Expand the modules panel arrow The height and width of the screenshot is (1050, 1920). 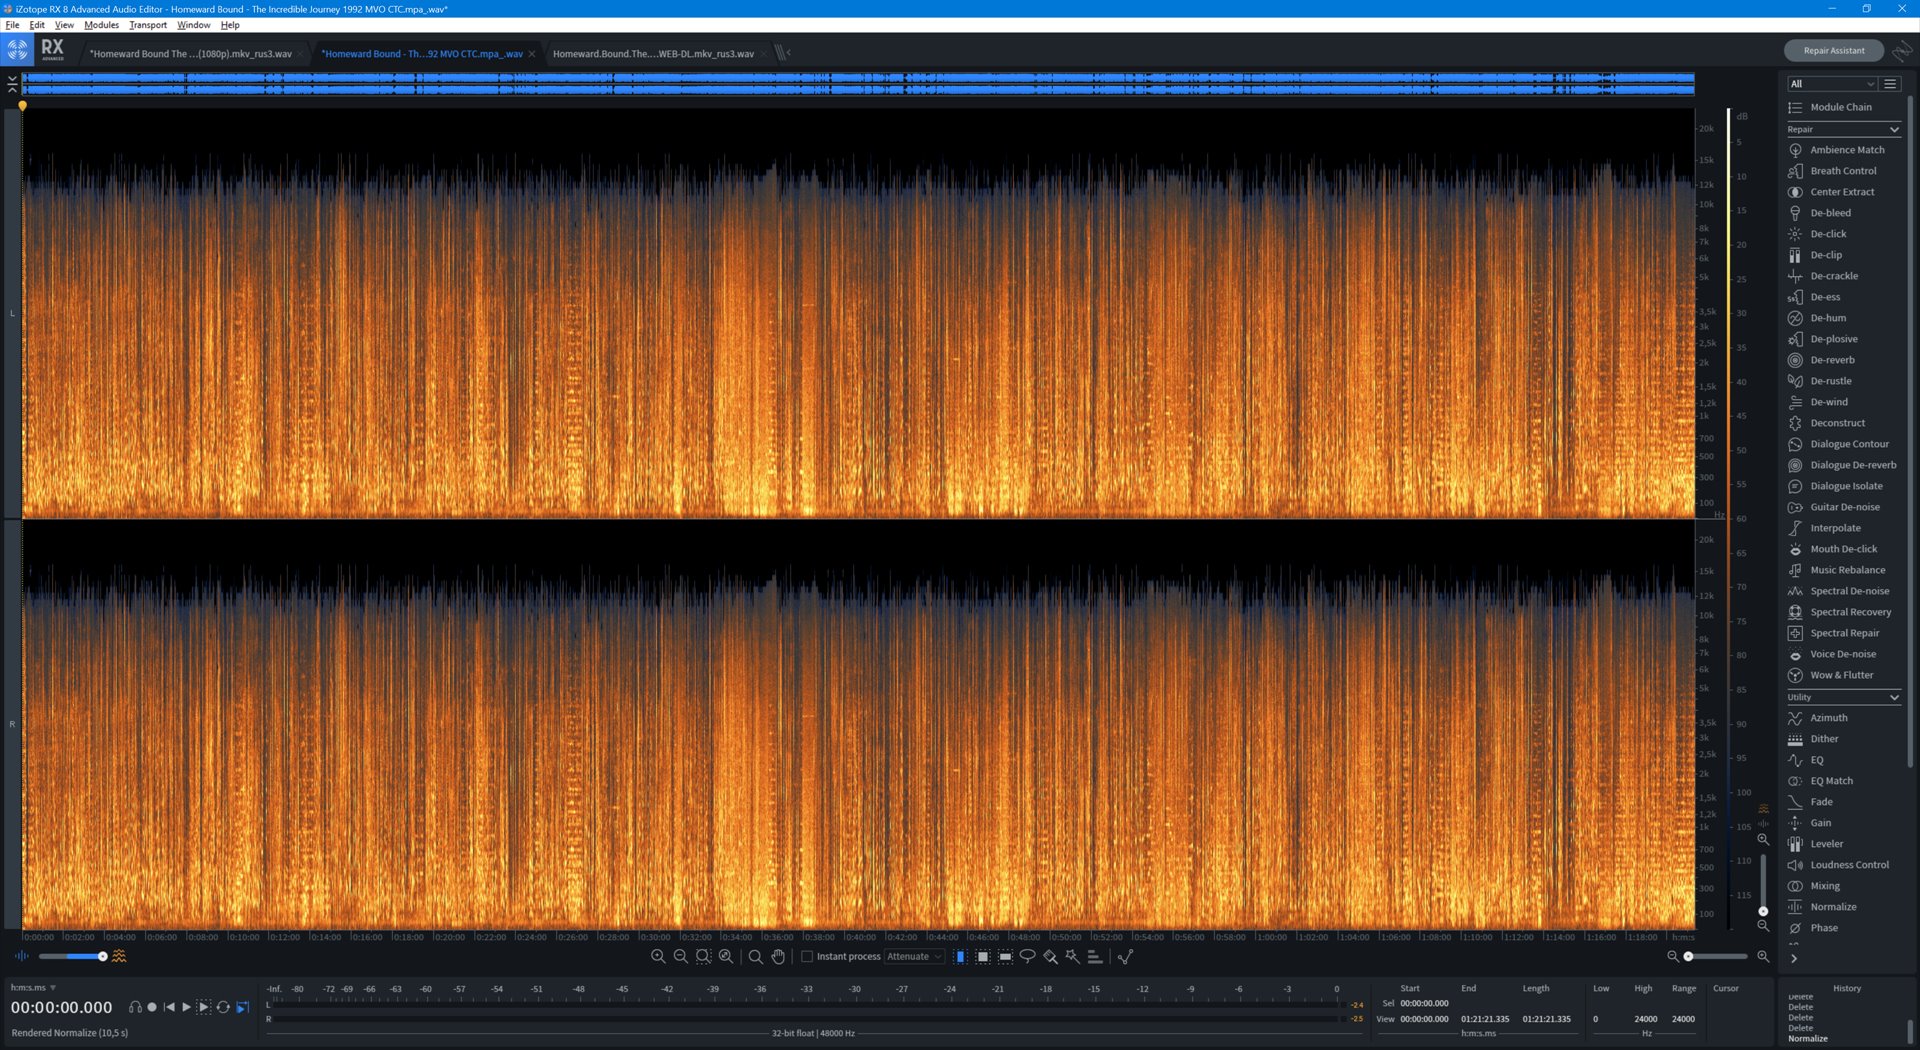pos(1794,959)
